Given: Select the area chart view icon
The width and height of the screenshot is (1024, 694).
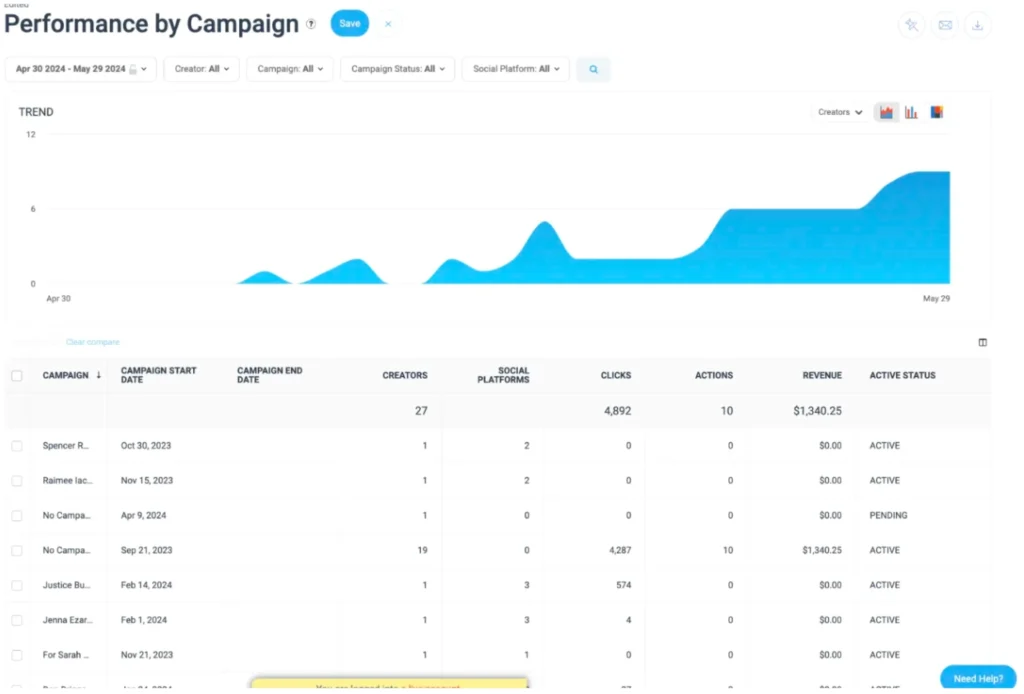Looking at the screenshot, I should pyautogui.click(x=886, y=112).
